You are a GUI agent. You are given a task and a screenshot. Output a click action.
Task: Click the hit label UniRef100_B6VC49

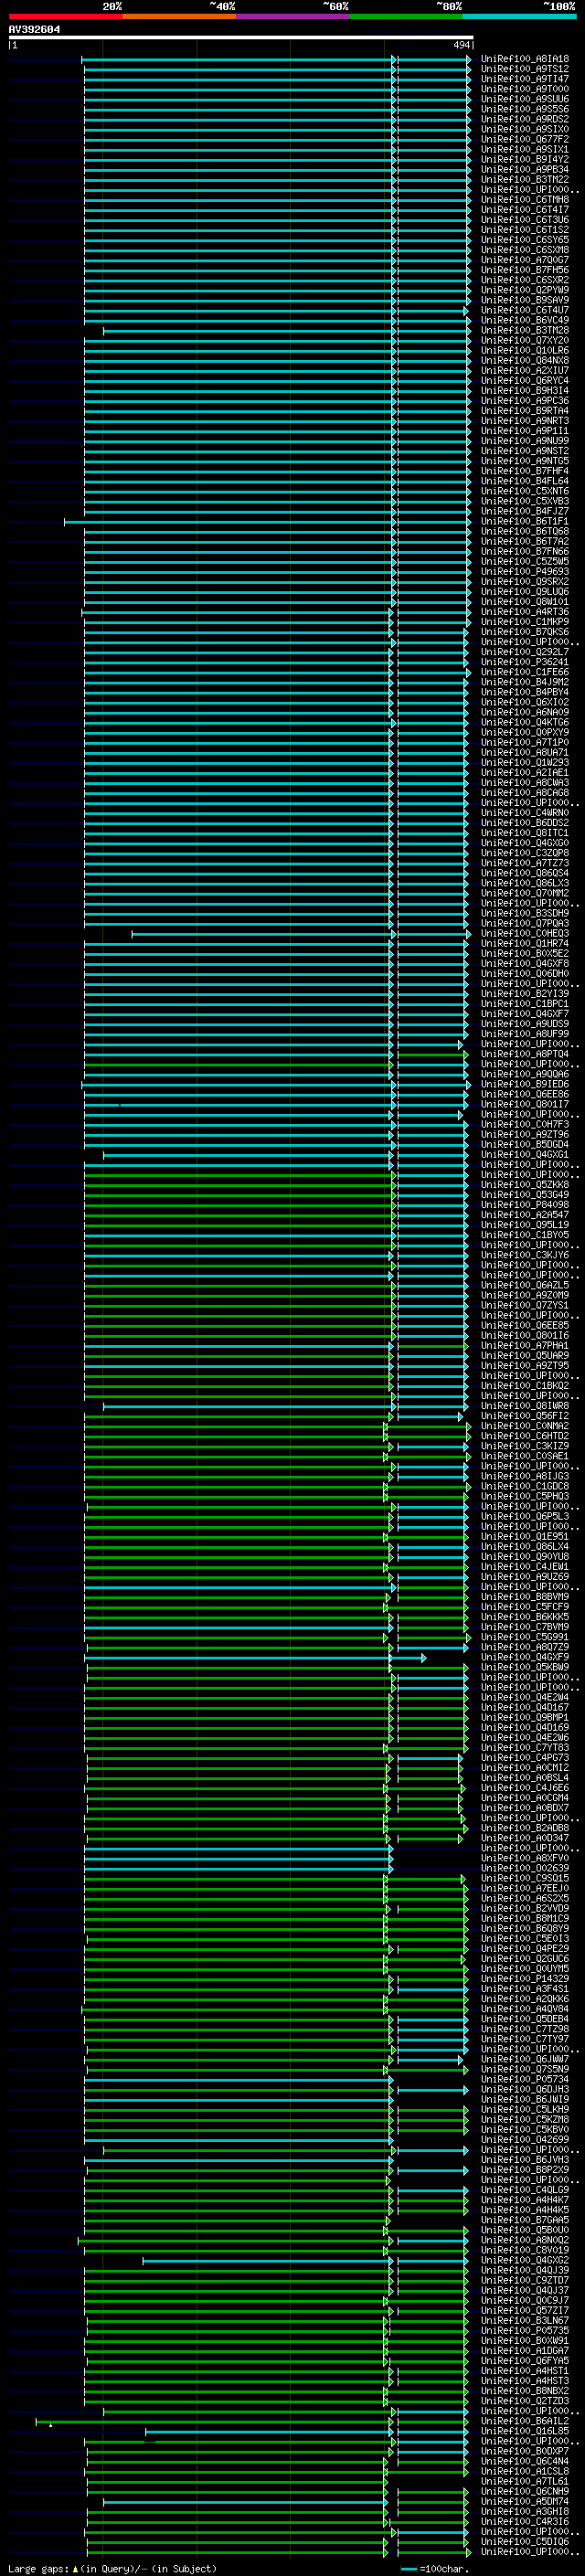[x=525, y=320]
